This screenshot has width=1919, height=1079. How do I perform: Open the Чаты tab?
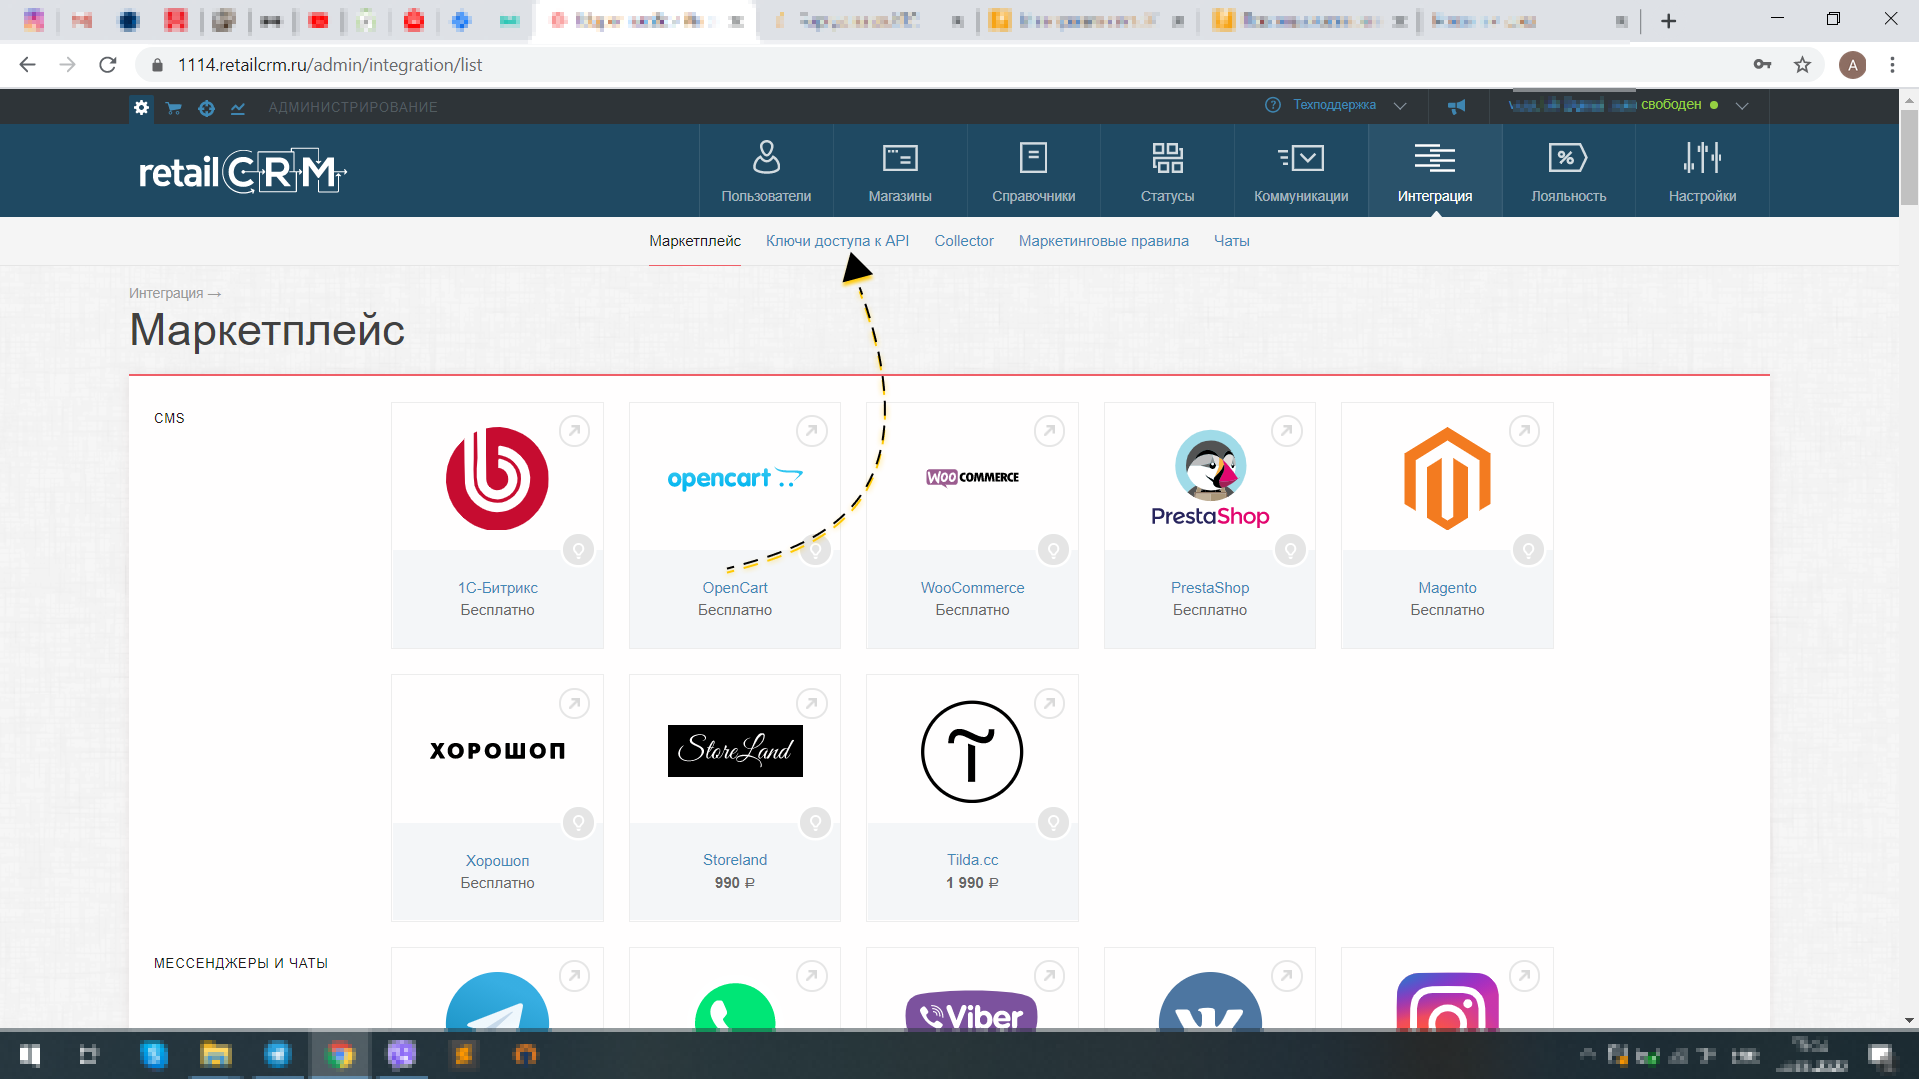tap(1231, 241)
